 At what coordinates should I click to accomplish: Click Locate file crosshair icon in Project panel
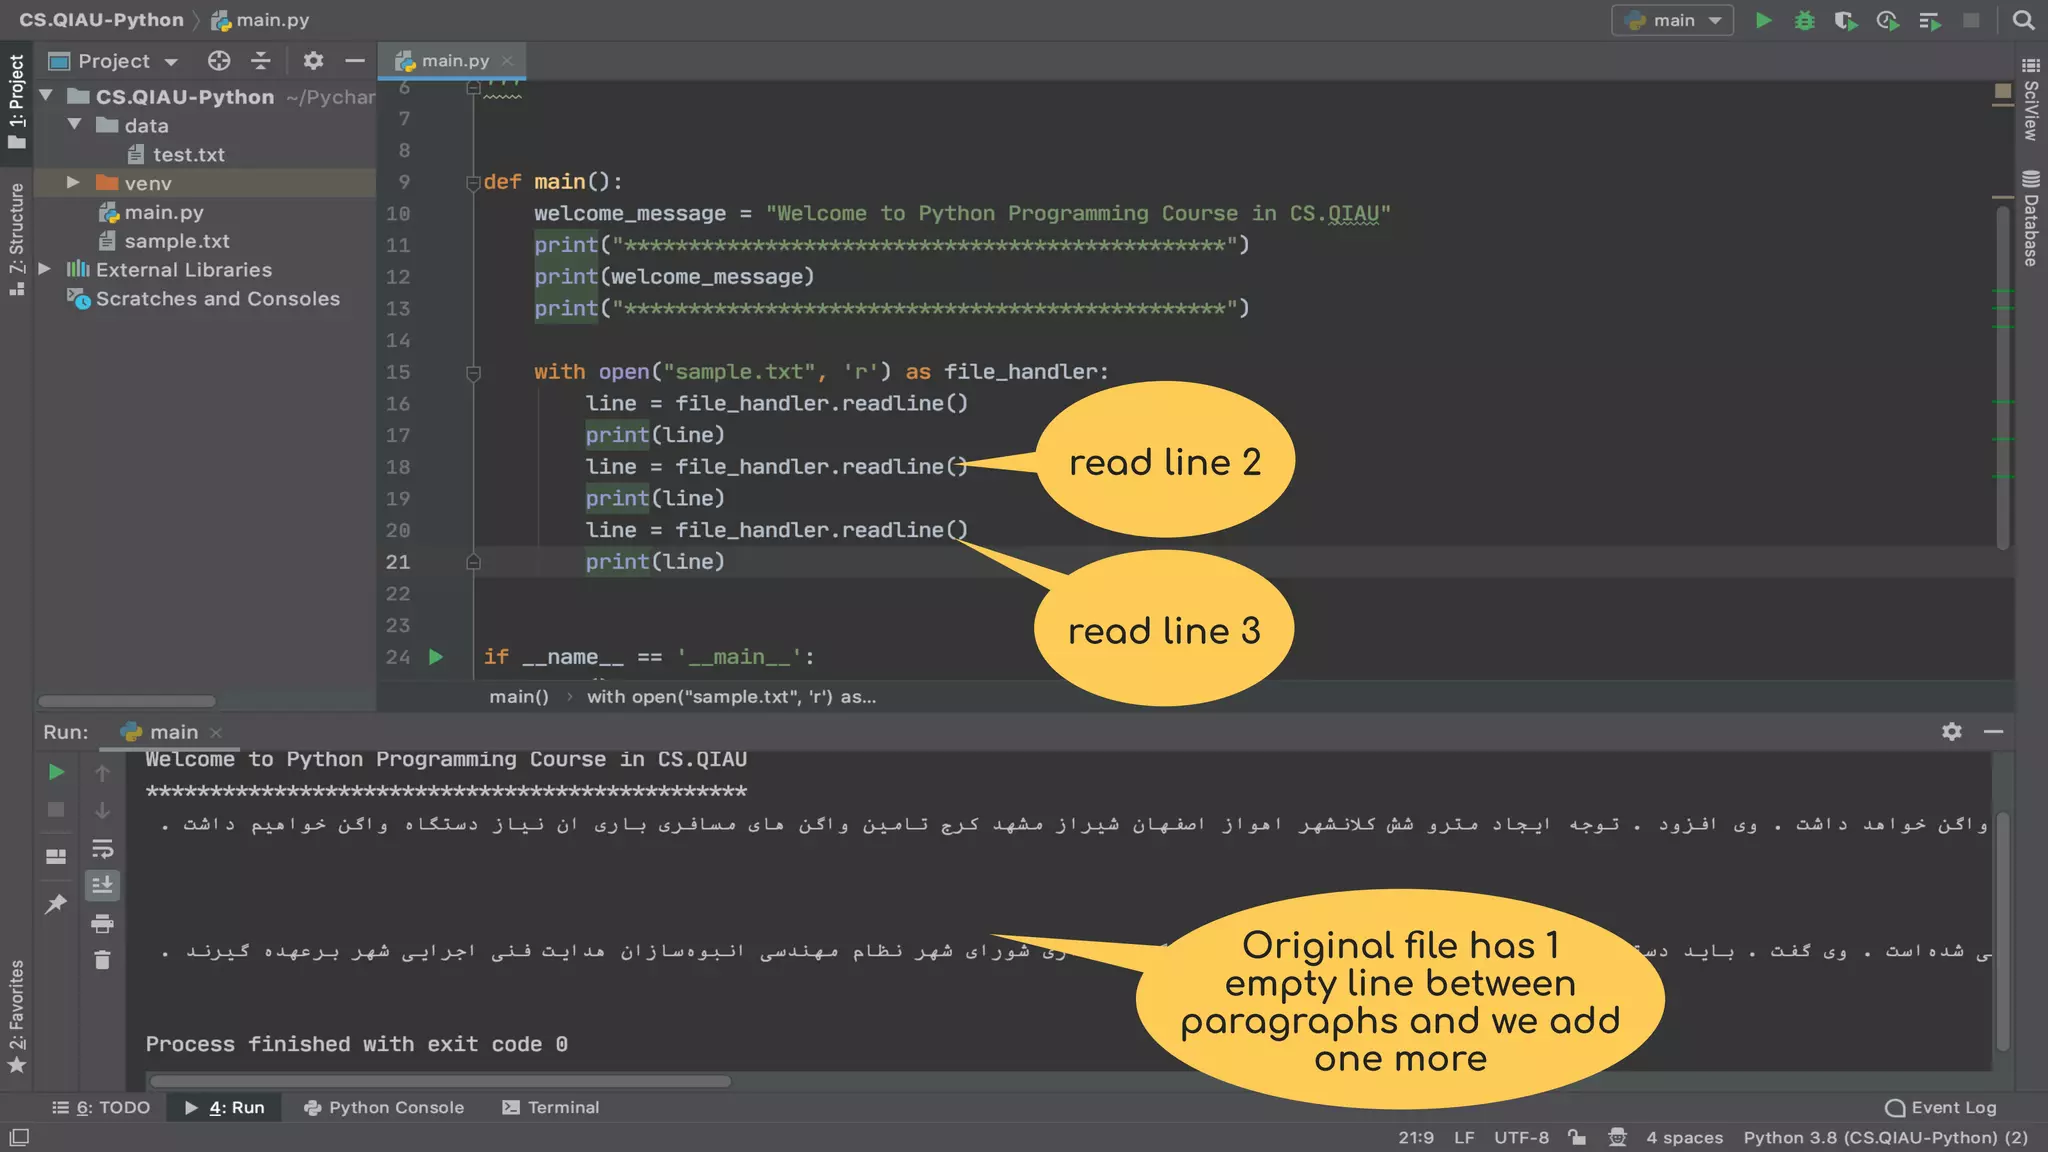[x=219, y=61]
